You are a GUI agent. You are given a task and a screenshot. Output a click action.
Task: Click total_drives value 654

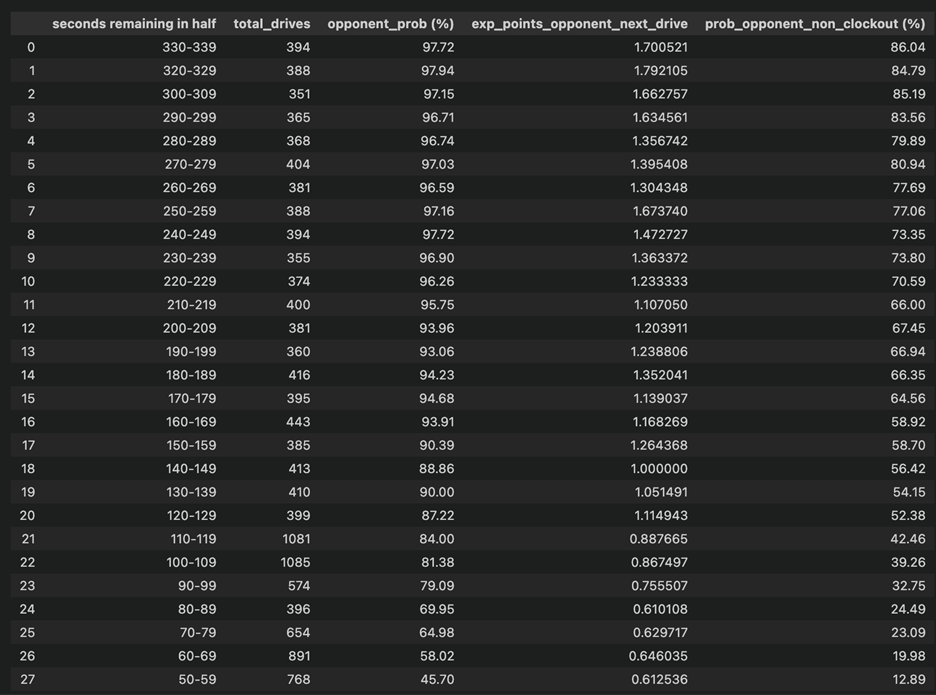point(298,632)
